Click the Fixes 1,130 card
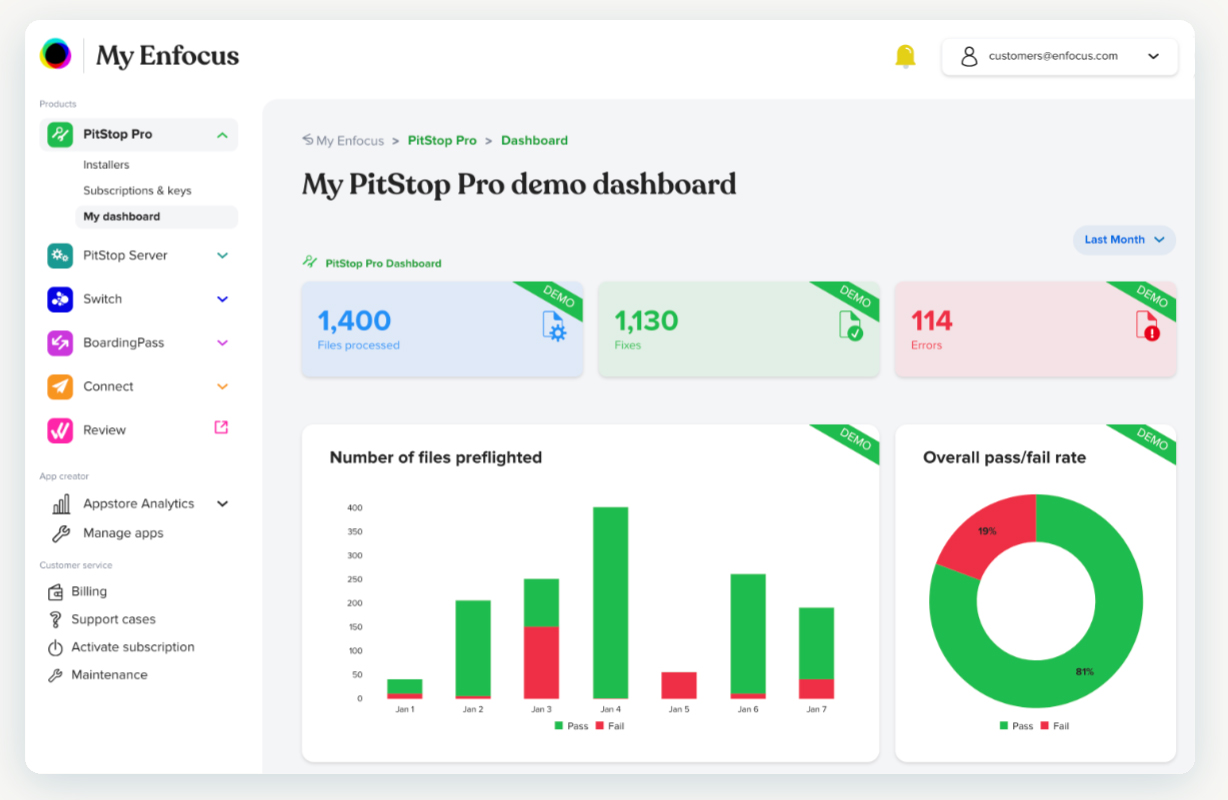 pyautogui.click(x=739, y=329)
